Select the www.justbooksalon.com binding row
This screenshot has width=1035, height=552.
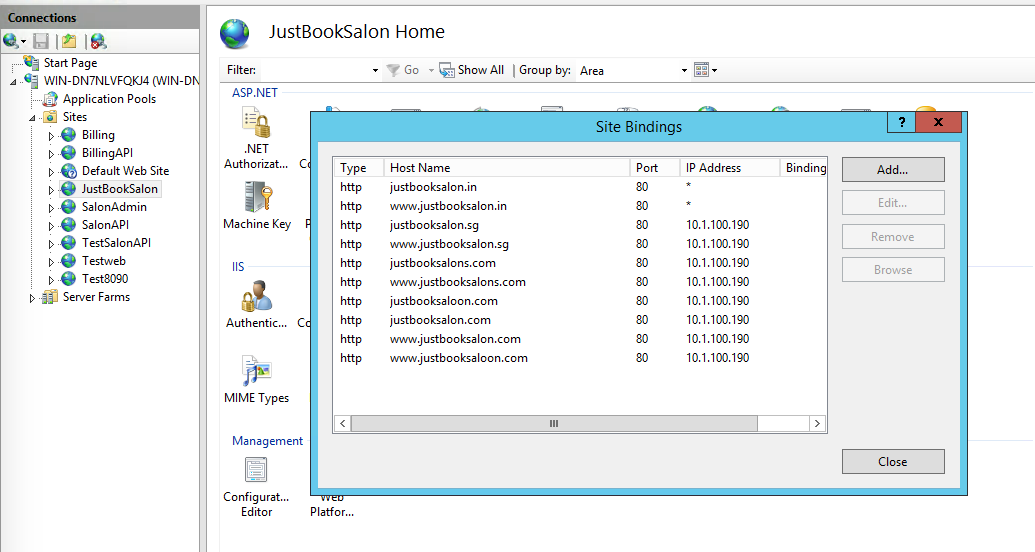(x=580, y=339)
